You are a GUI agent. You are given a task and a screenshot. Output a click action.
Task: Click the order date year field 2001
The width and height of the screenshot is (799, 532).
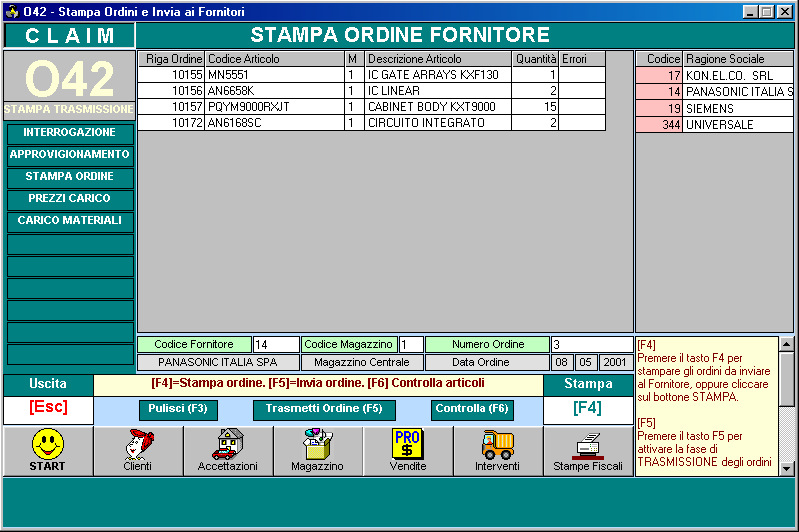[x=616, y=362]
